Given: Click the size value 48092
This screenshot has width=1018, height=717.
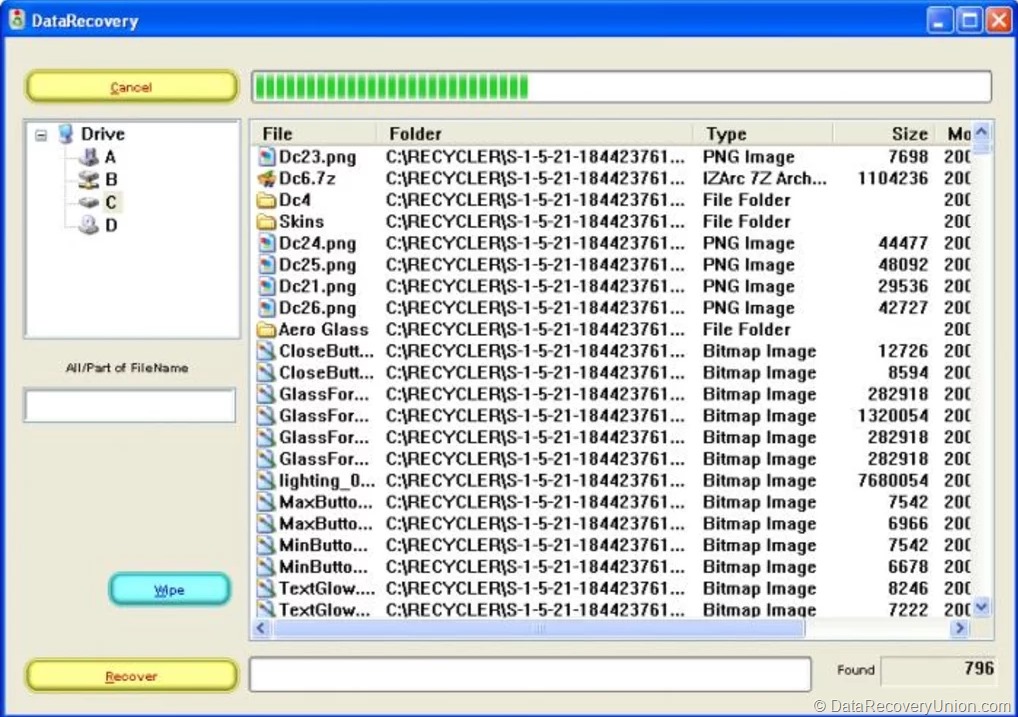Looking at the screenshot, I should click(x=903, y=264).
